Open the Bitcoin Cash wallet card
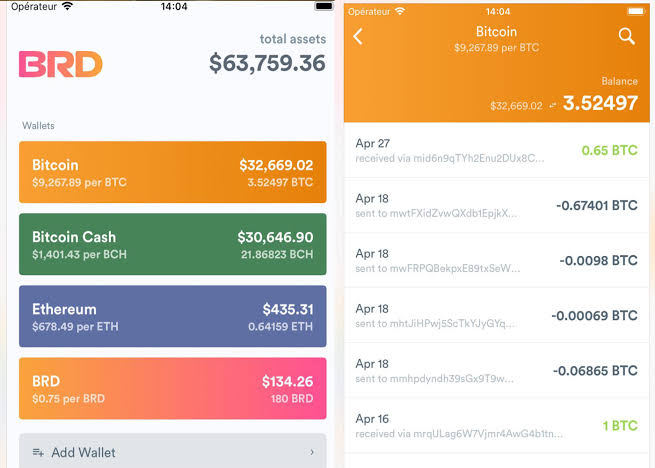This screenshot has height=468, width=655. click(x=173, y=244)
